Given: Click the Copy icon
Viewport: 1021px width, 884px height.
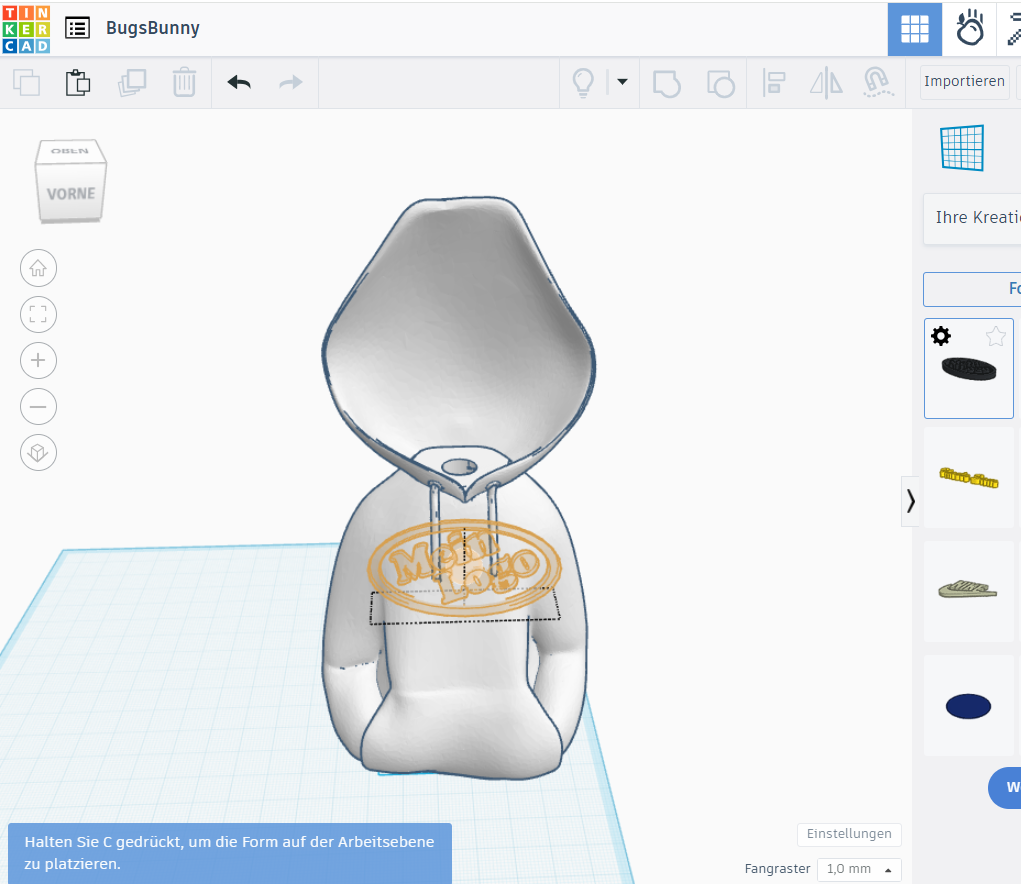Looking at the screenshot, I should click(27, 83).
